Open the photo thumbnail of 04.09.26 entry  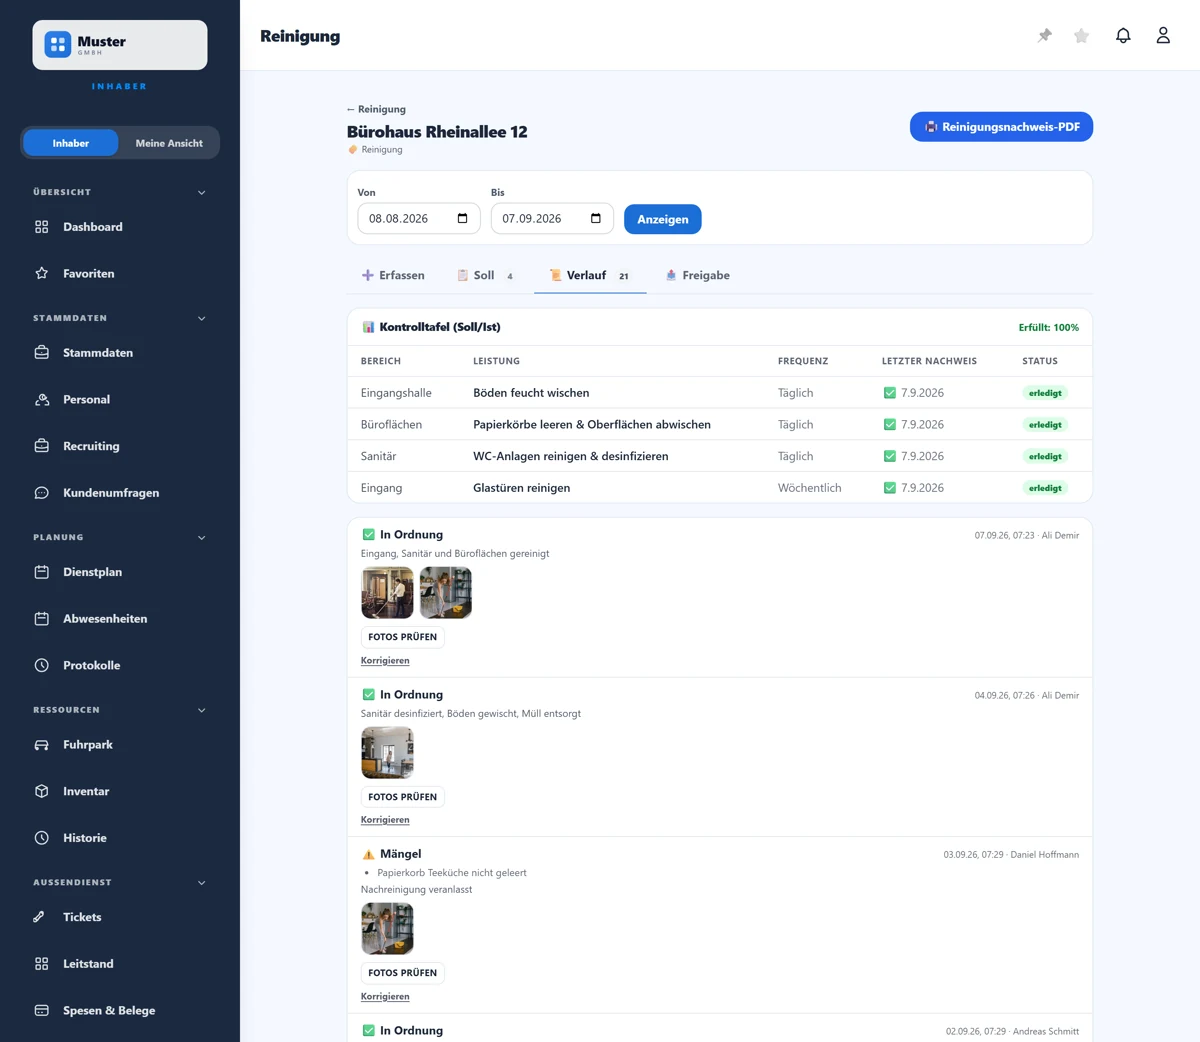387,753
